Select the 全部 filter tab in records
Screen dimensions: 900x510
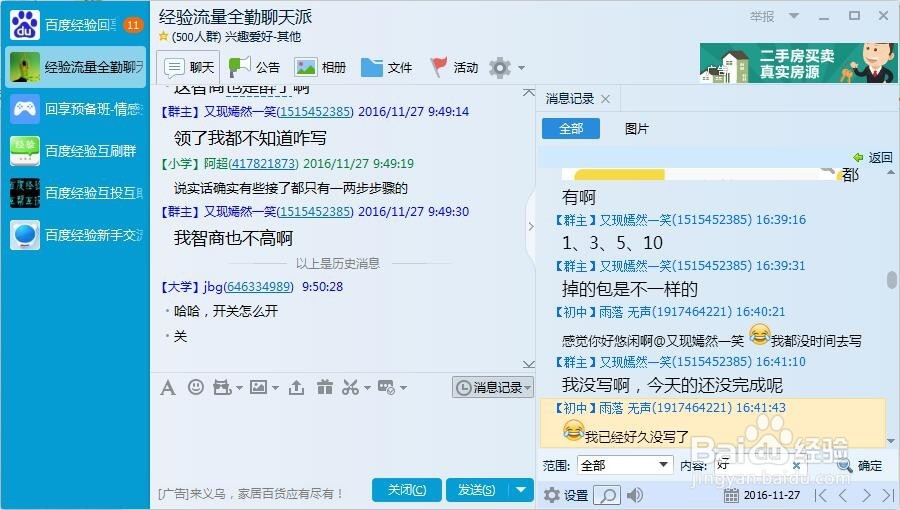click(571, 129)
